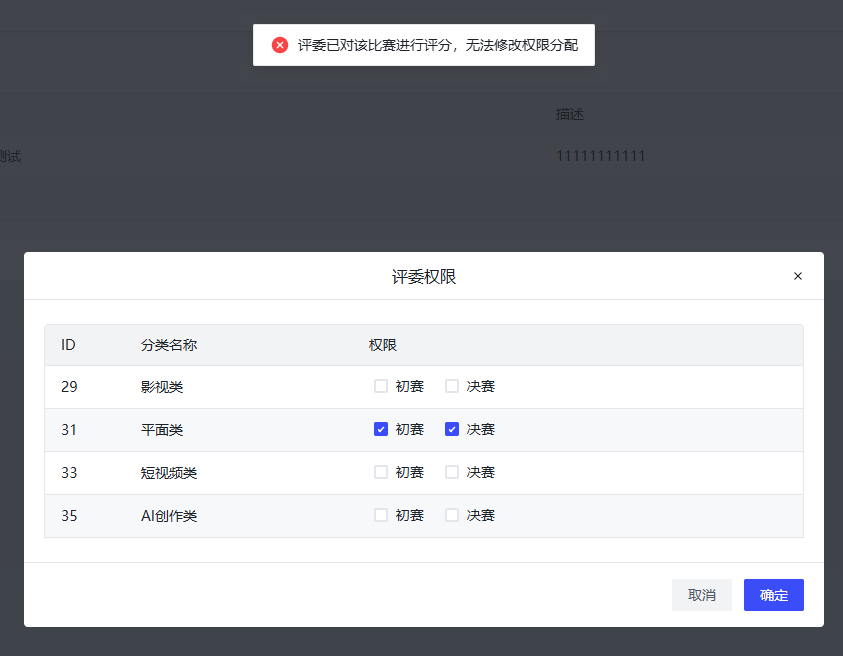Click the 确定 confirm button

pyautogui.click(x=774, y=595)
